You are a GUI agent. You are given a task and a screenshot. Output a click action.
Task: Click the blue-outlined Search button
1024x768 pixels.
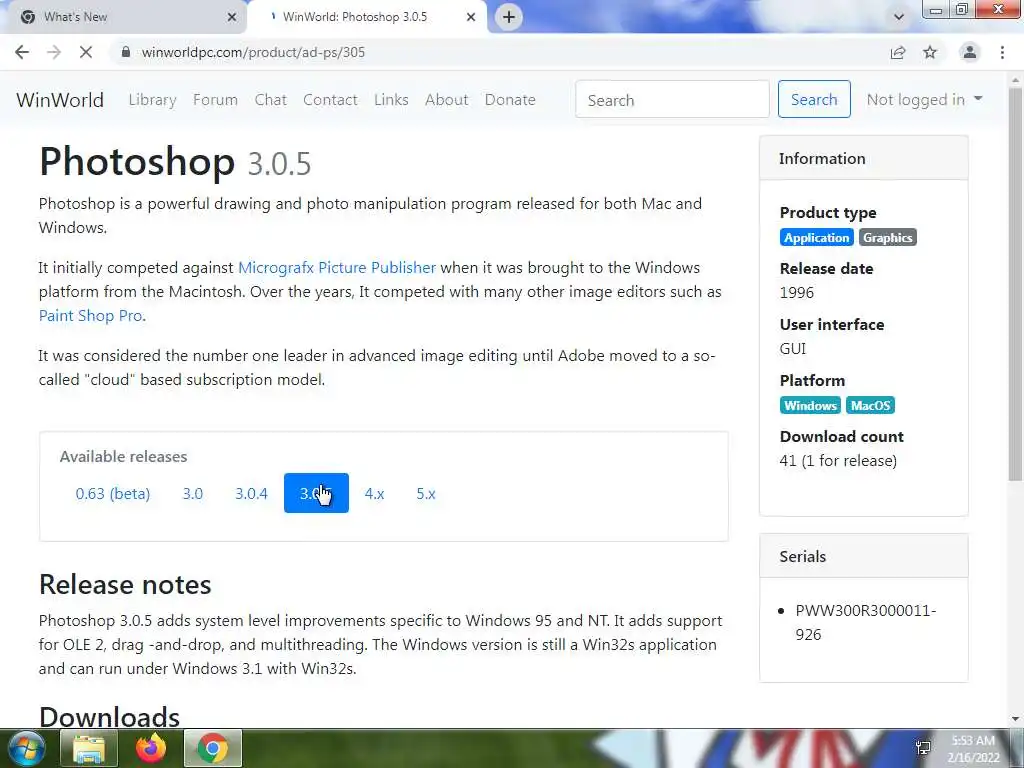814,99
